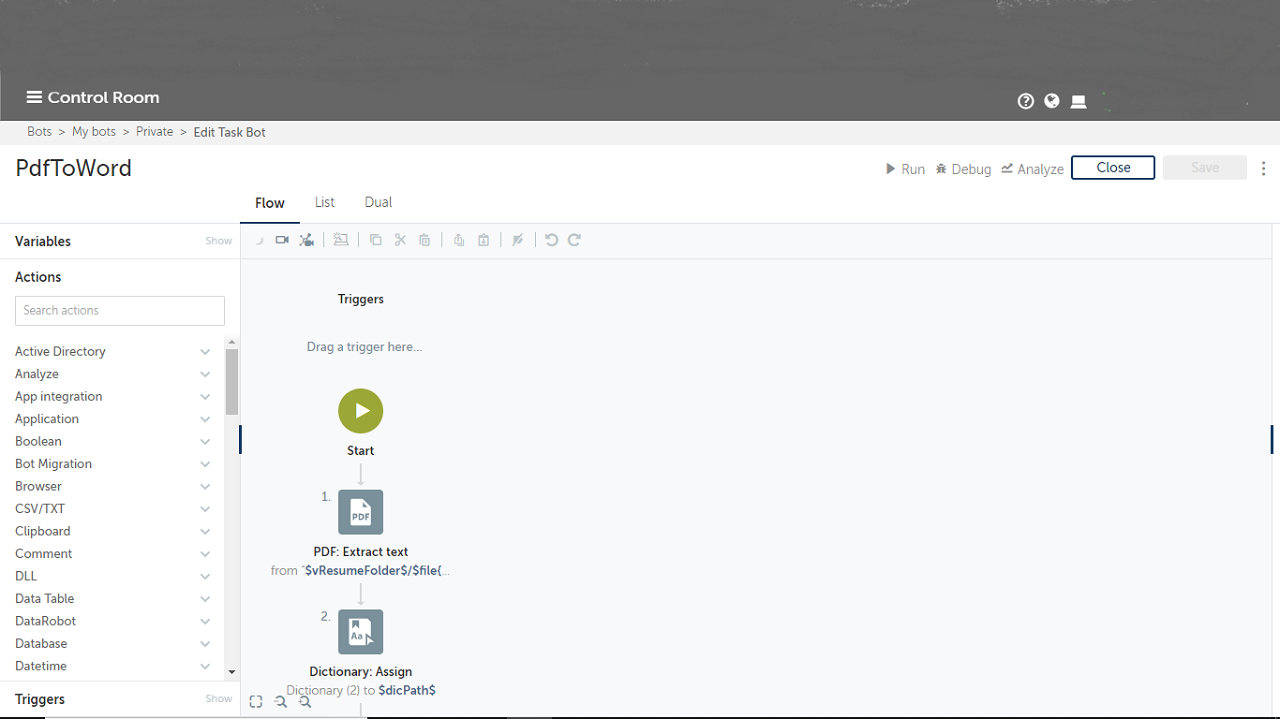Go to Bots in the breadcrumb
Image resolution: width=1280 pixels, height=720 pixels.
pyautogui.click(x=40, y=132)
